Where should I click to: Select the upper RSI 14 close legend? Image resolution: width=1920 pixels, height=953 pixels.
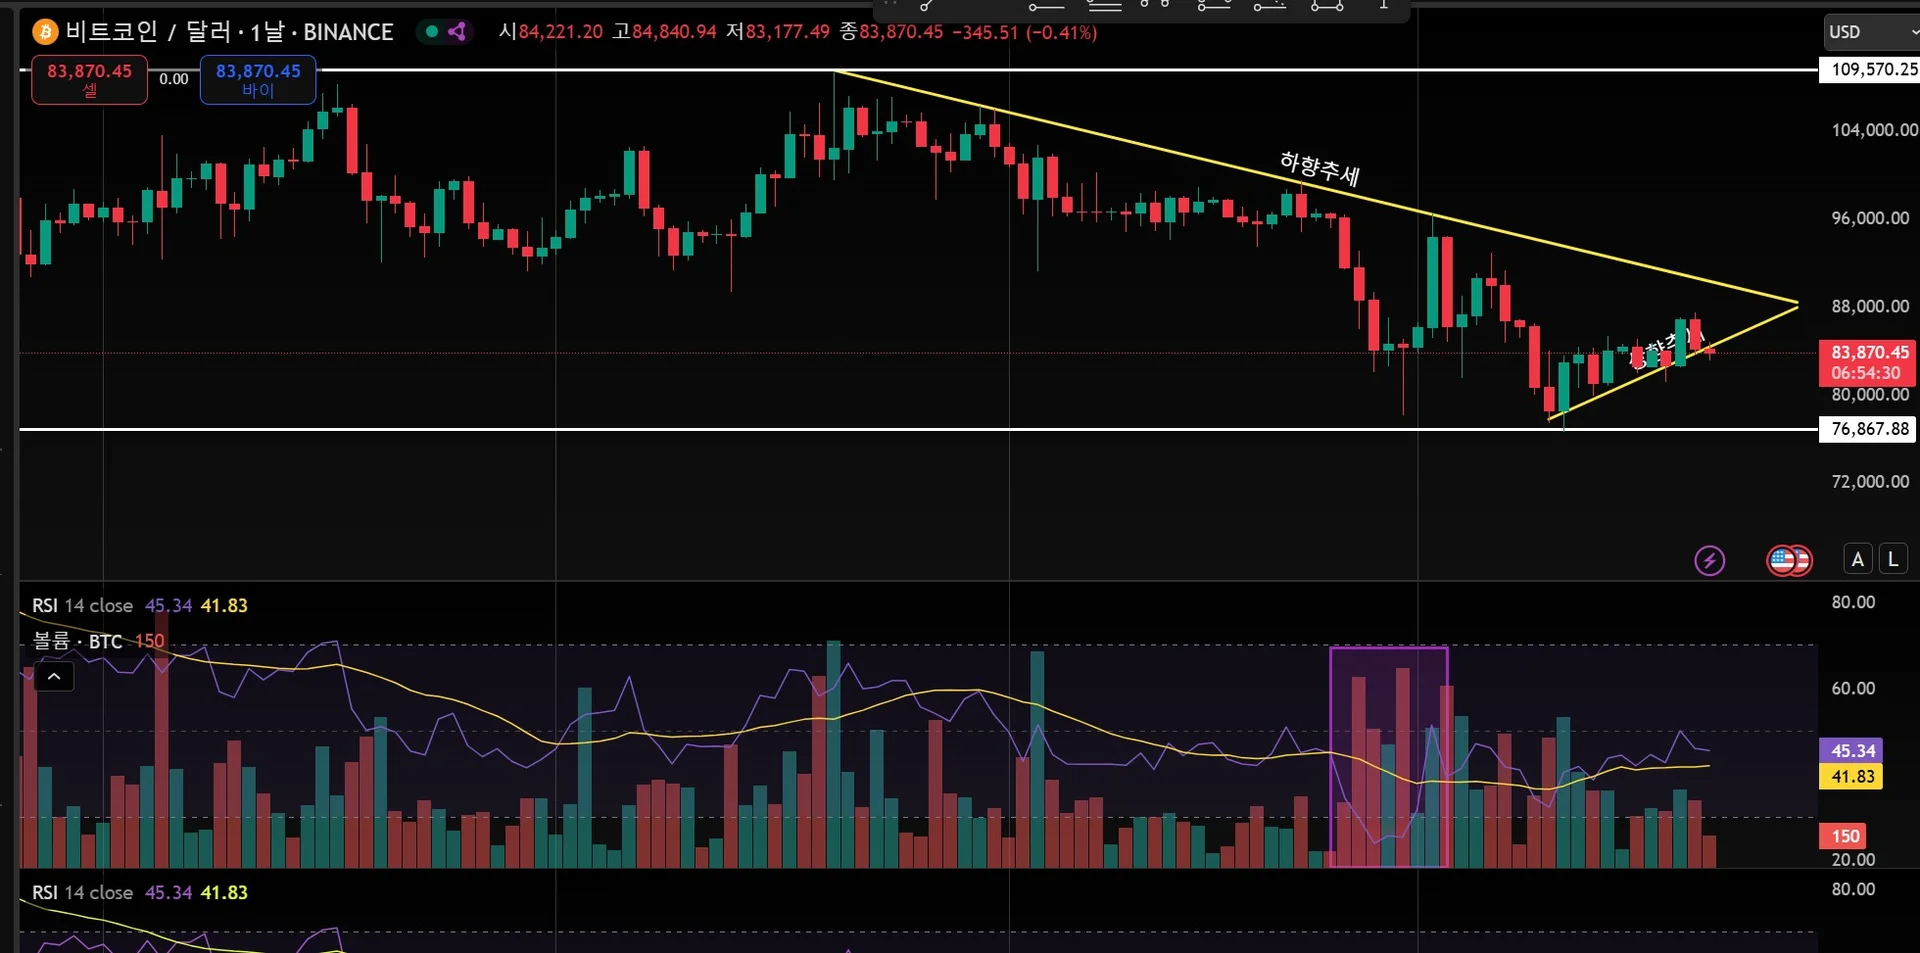click(82, 605)
